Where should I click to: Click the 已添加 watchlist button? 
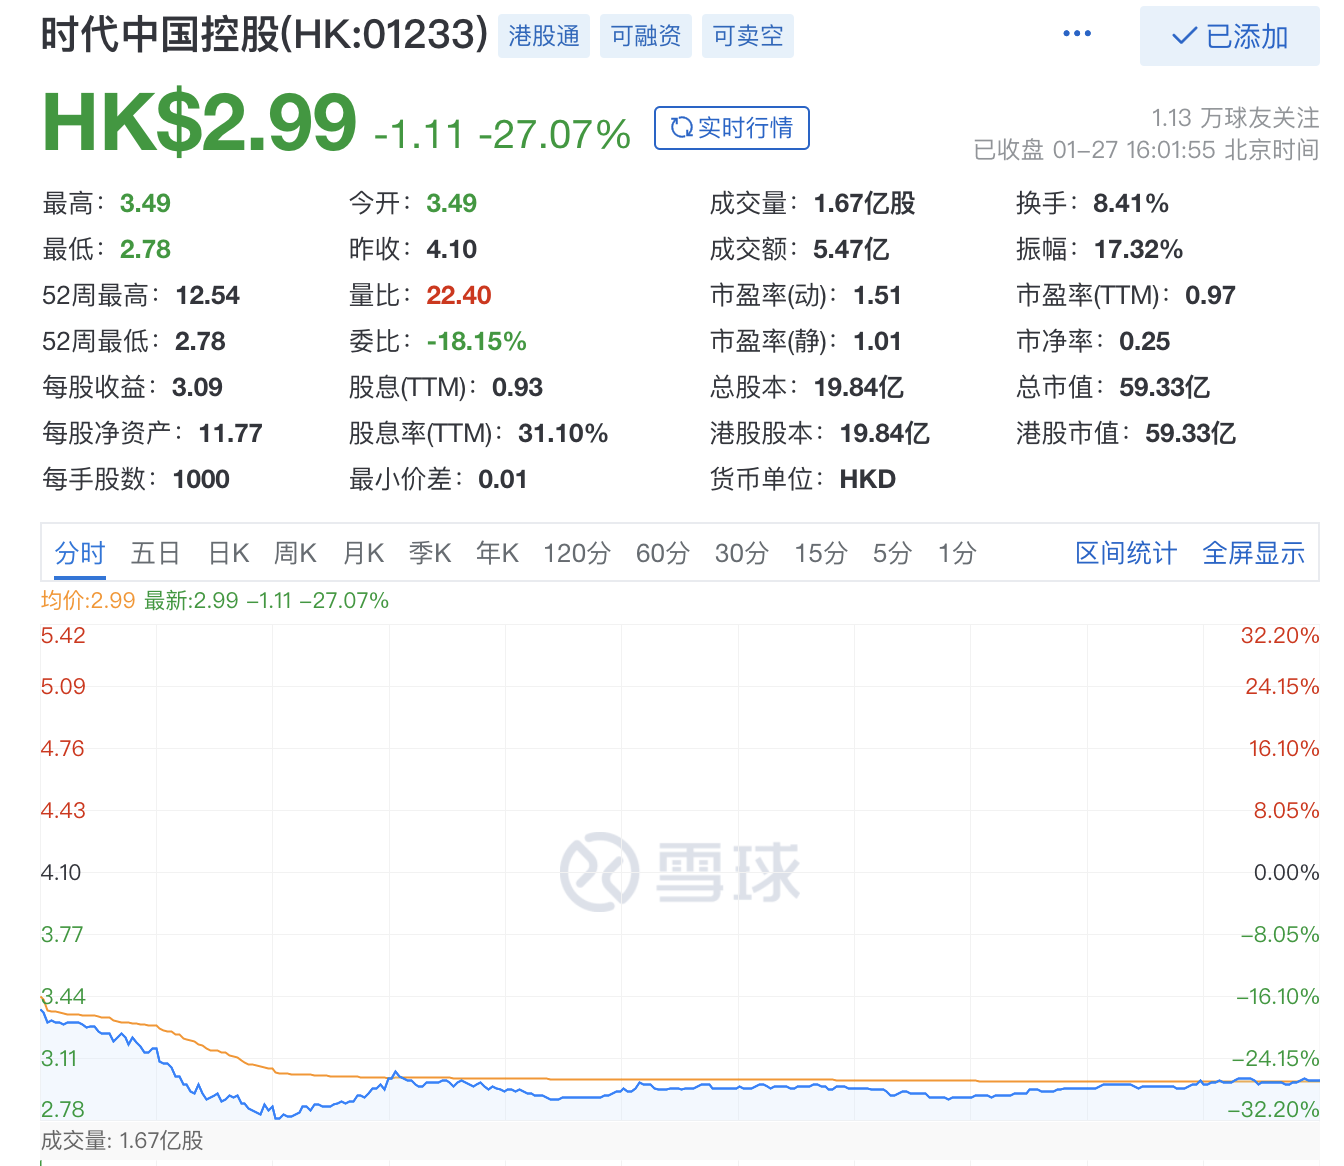click(1230, 37)
